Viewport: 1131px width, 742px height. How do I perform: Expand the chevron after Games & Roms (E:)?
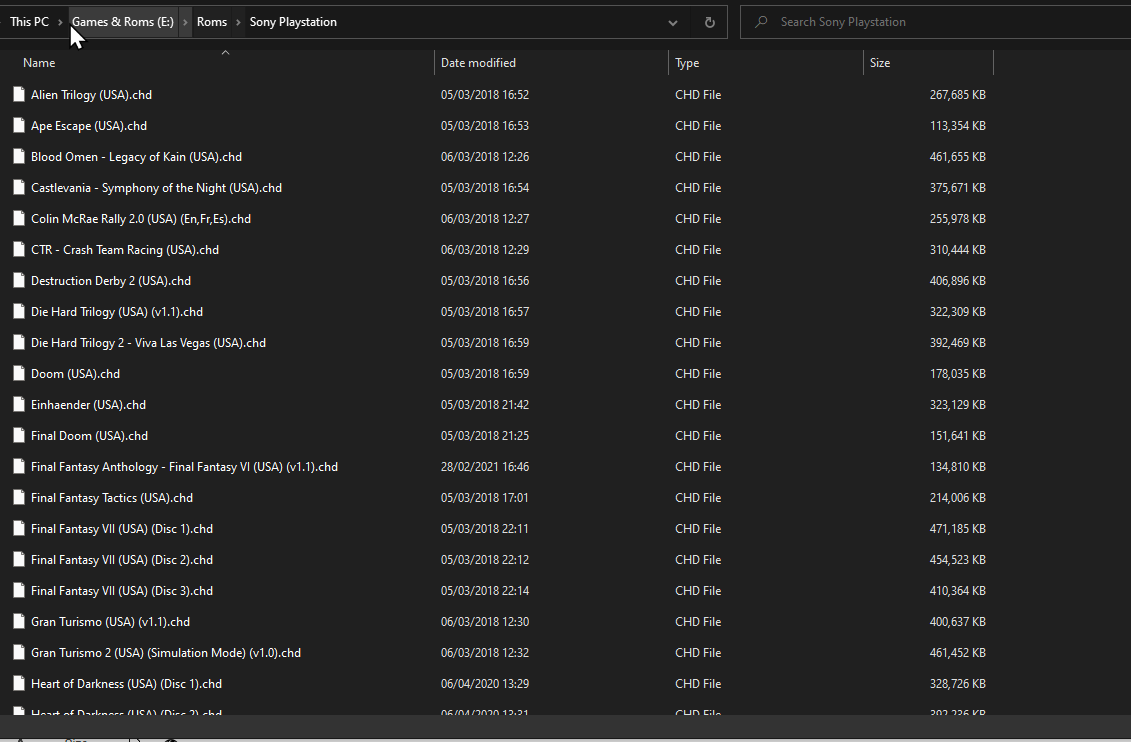pyautogui.click(x=185, y=22)
